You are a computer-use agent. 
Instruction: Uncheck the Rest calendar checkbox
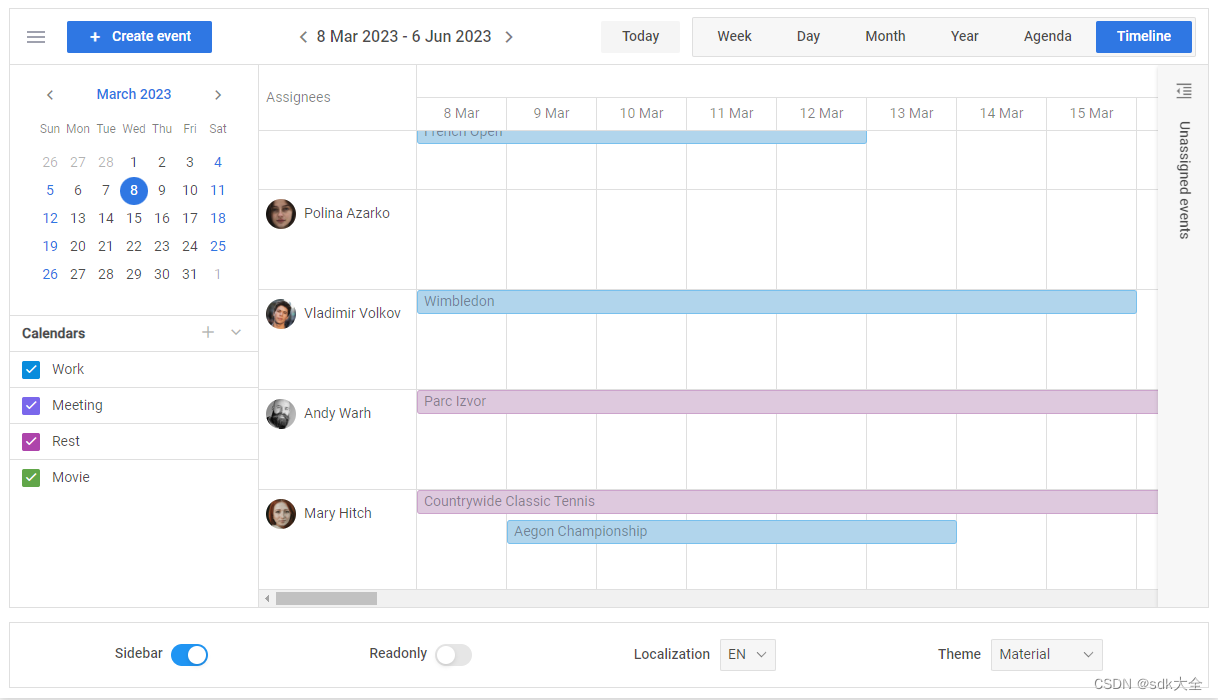point(31,442)
